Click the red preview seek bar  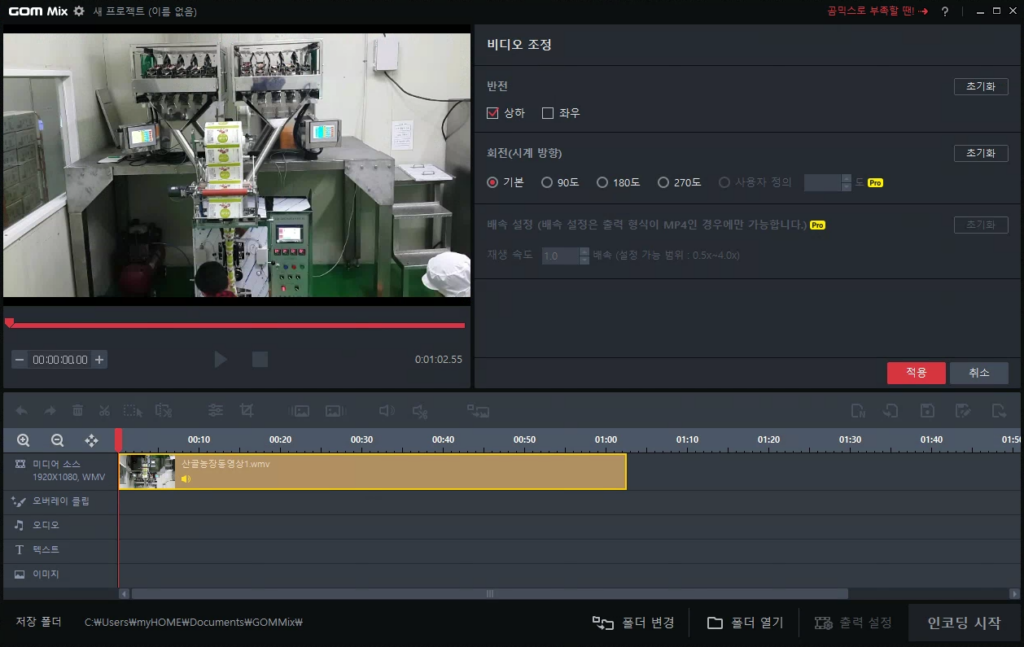click(x=235, y=325)
